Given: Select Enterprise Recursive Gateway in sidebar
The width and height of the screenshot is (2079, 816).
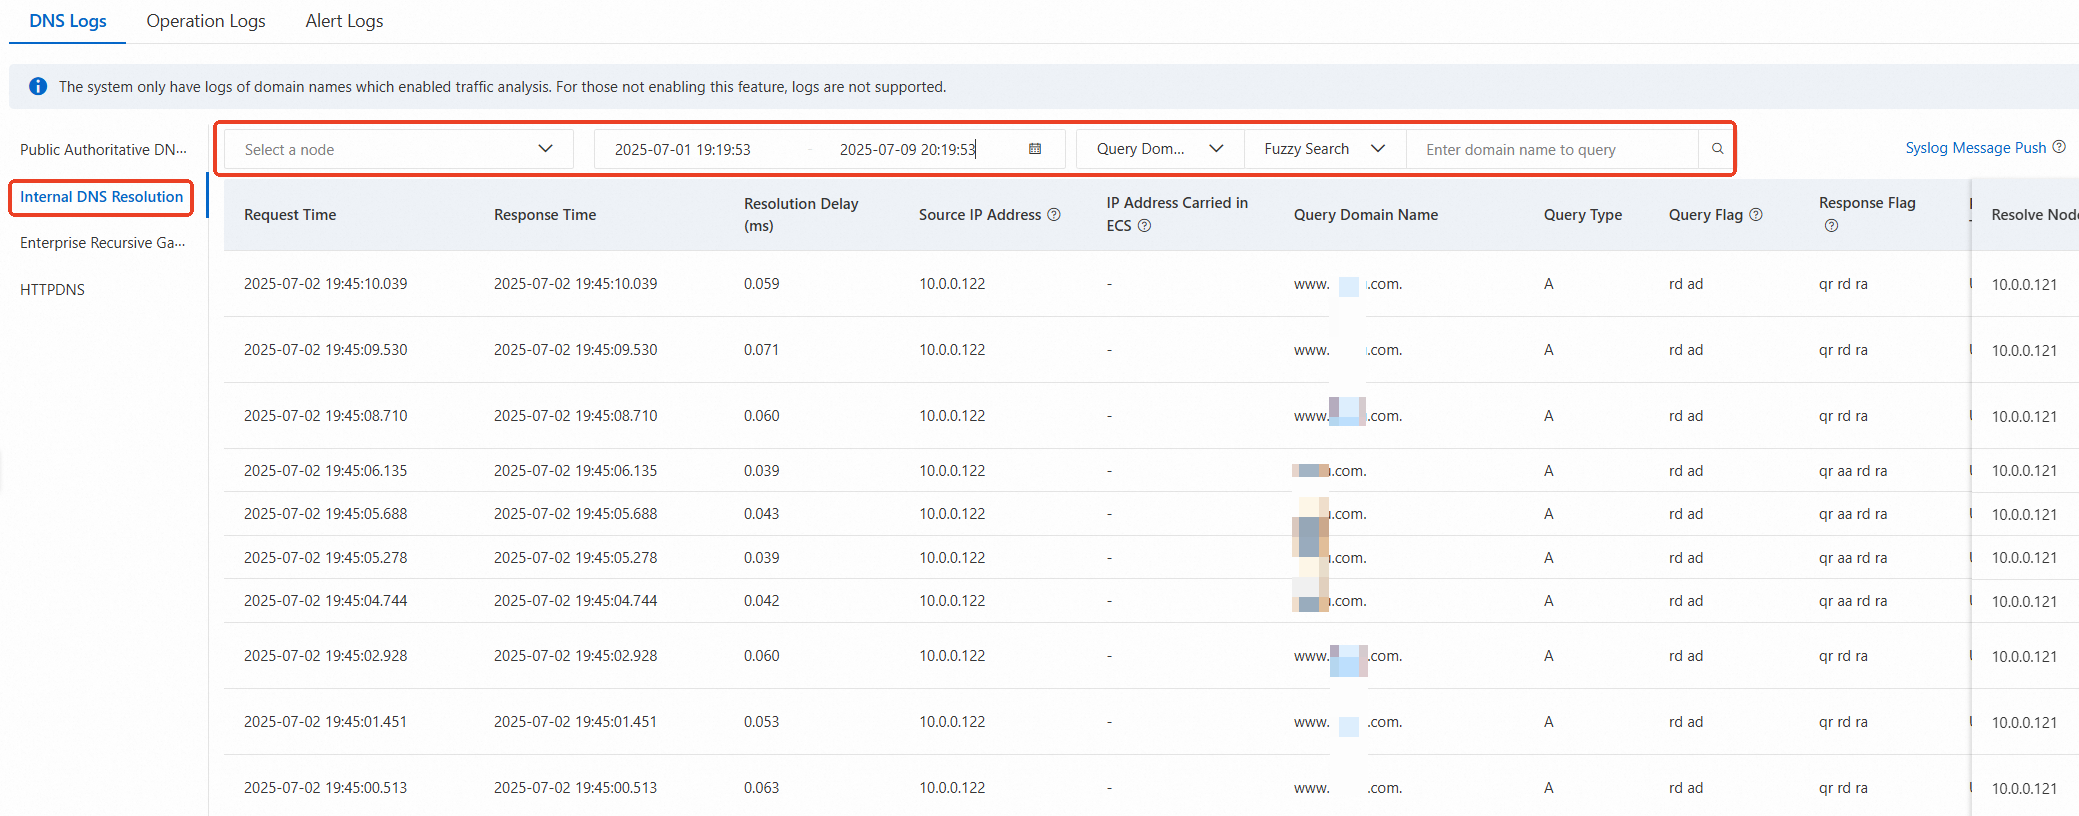Looking at the screenshot, I should coord(102,243).
